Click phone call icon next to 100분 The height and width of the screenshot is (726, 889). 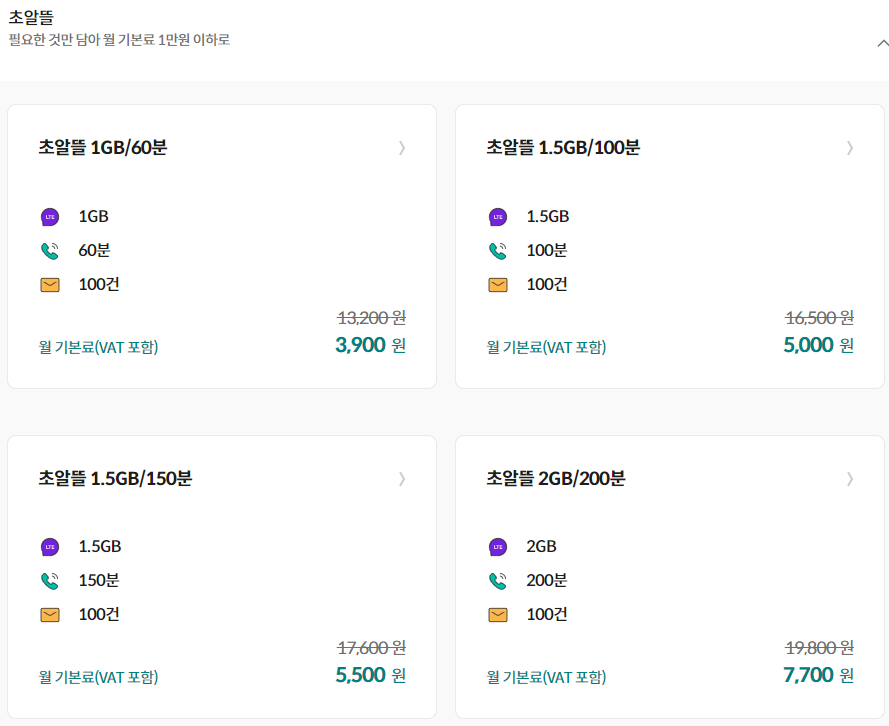click(x=498, y=251)
